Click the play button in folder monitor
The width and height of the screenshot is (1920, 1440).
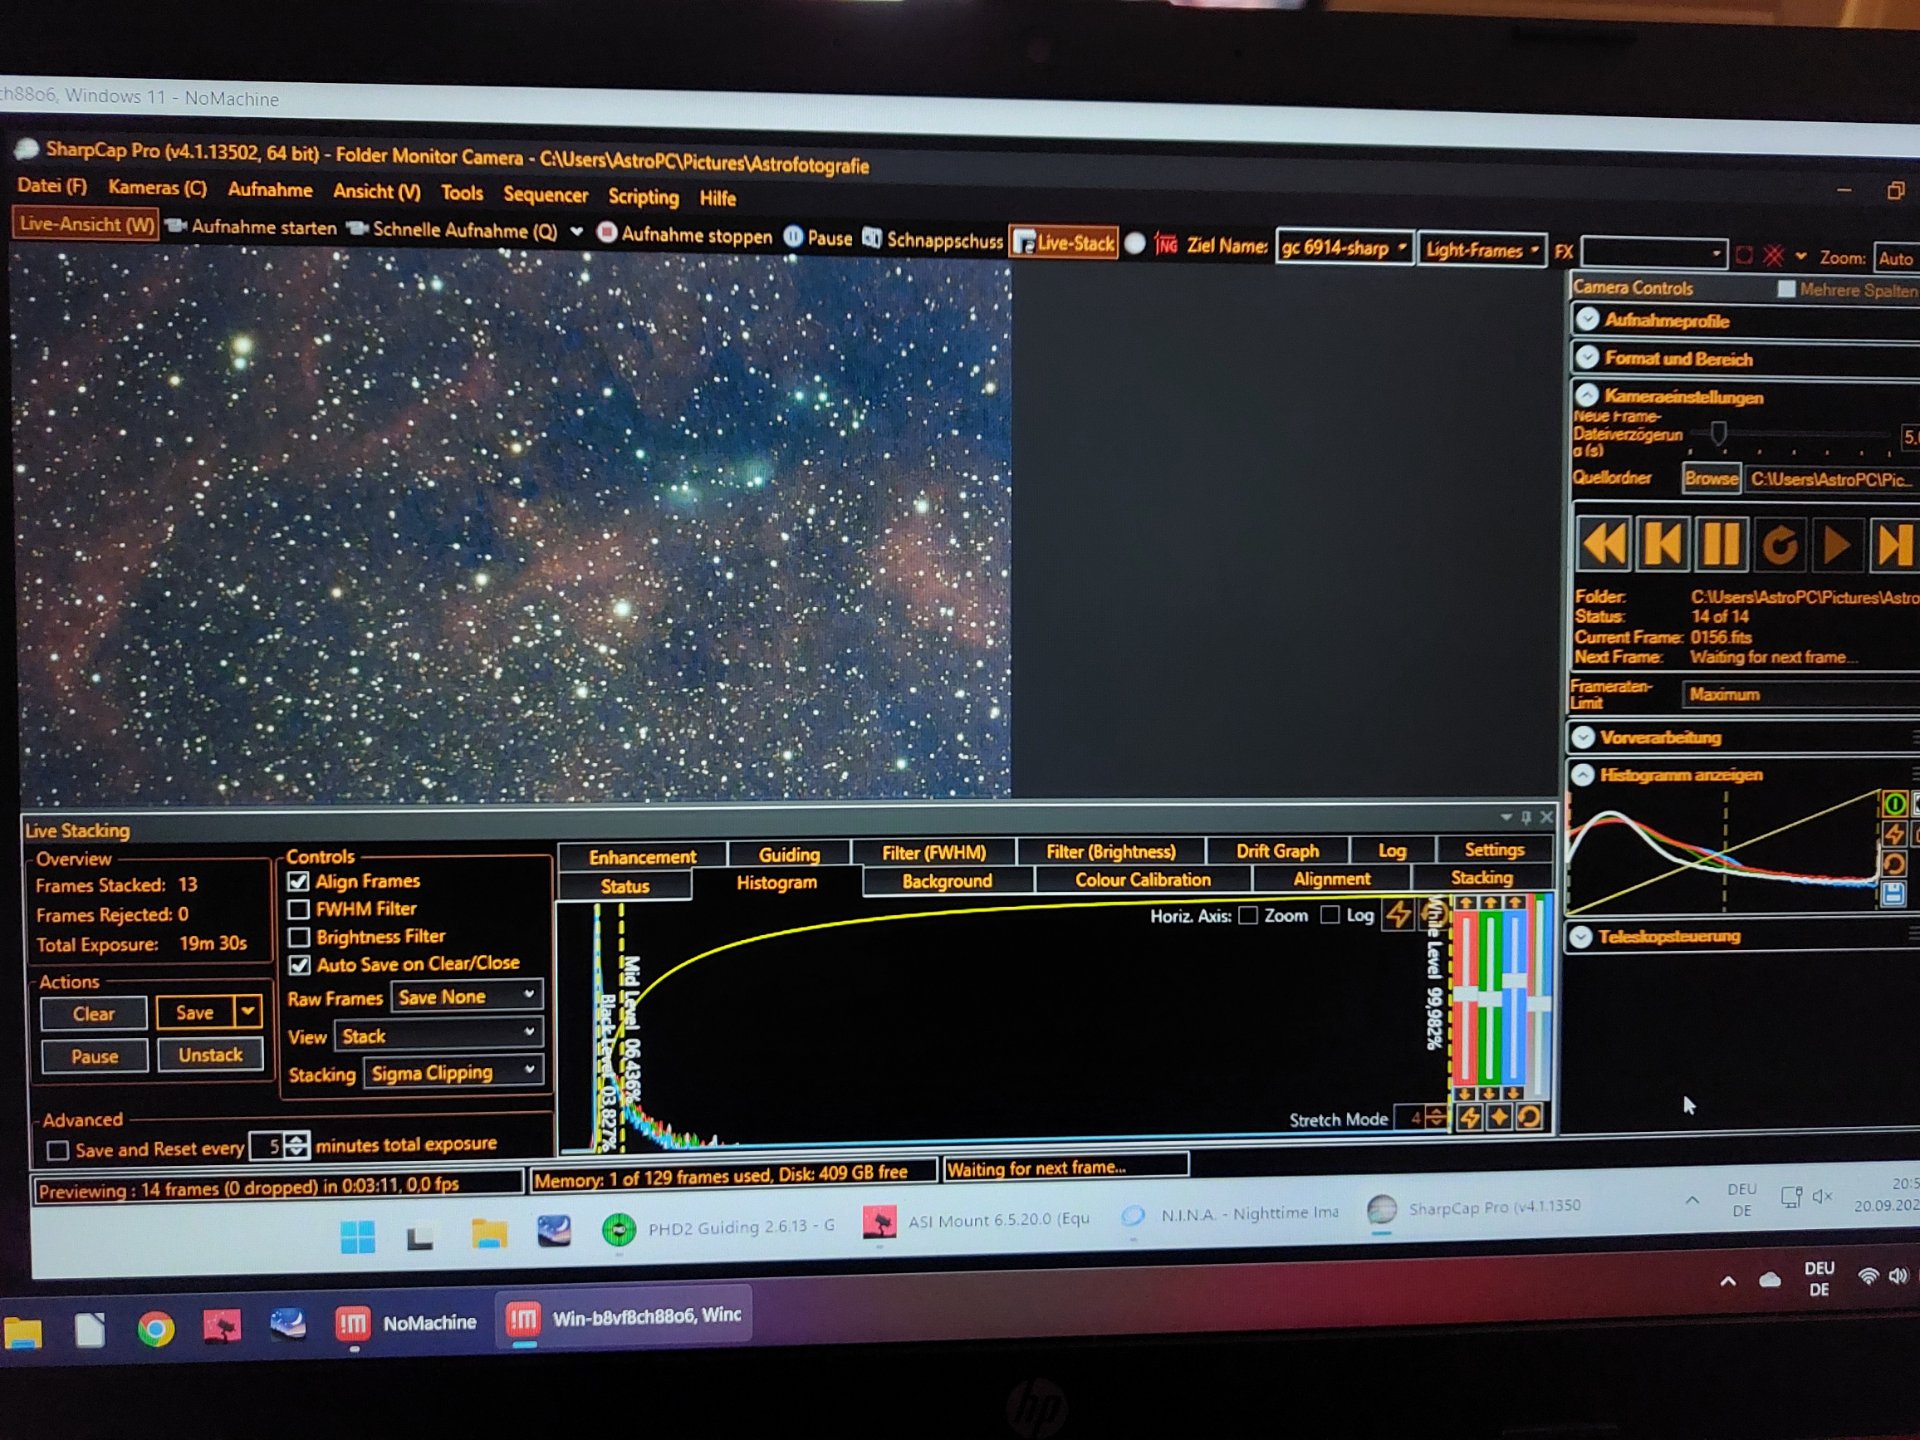pos(1838,546)
